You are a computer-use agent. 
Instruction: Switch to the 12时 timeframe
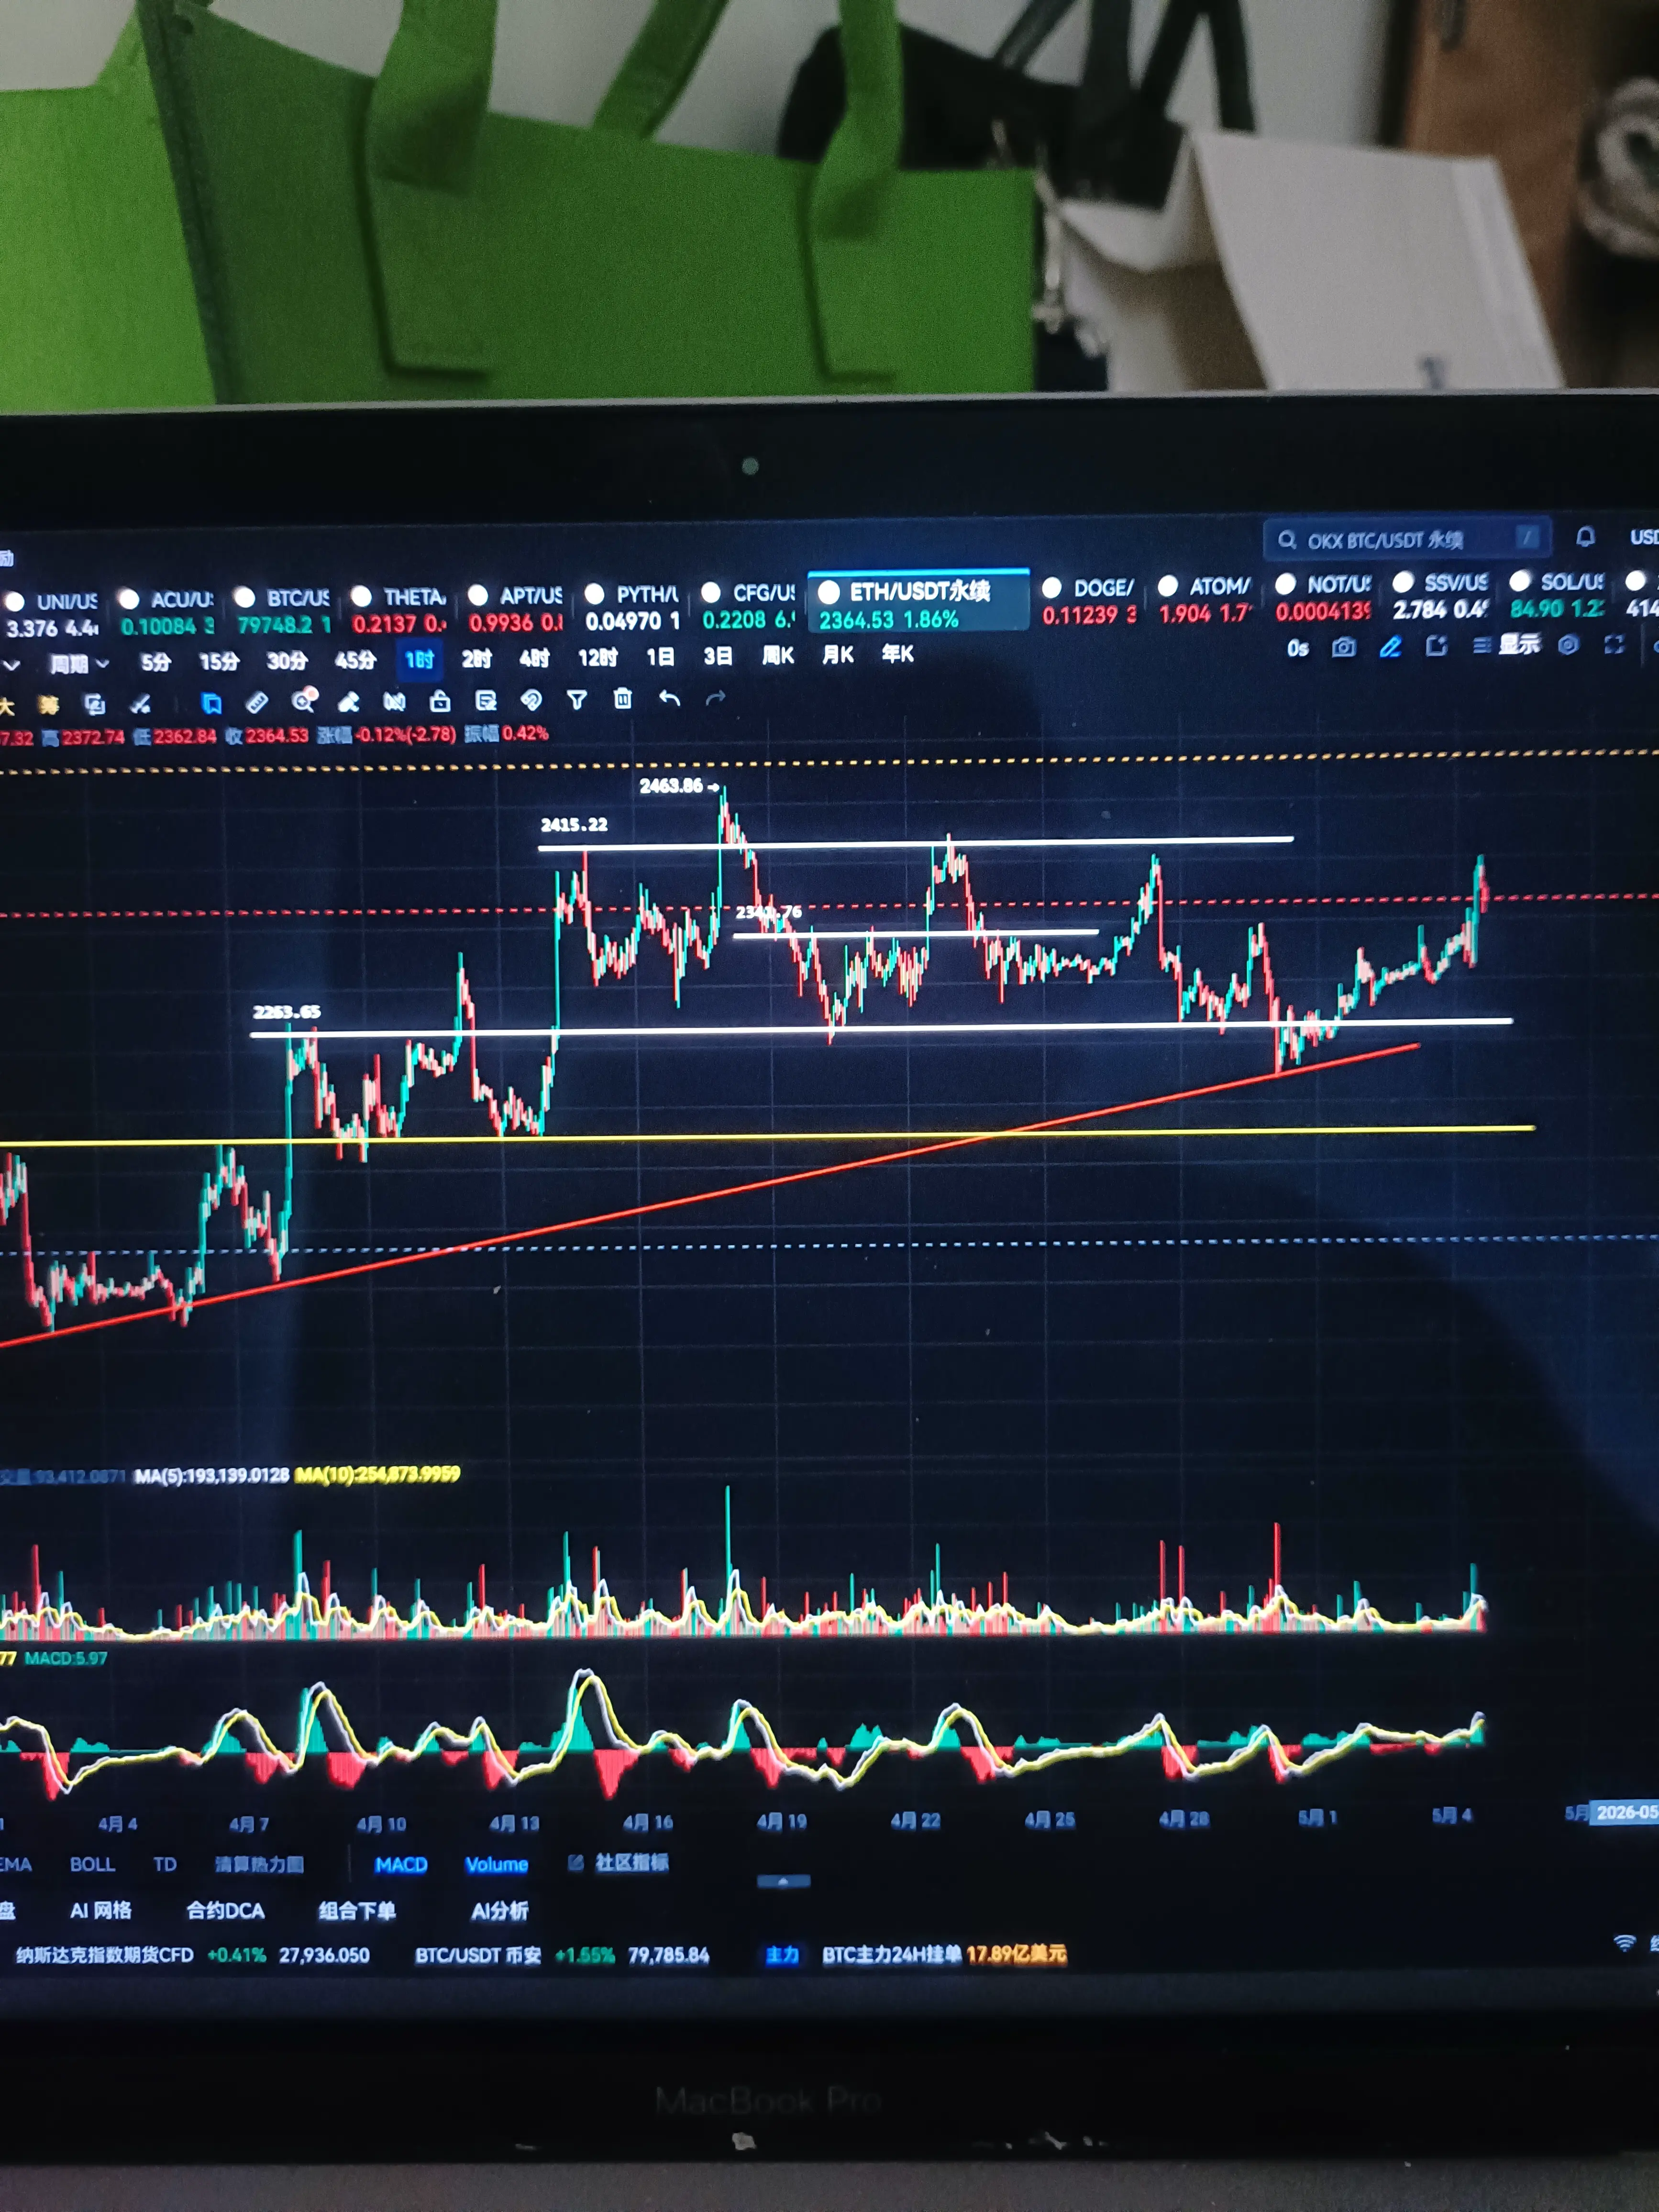point(598,657)
